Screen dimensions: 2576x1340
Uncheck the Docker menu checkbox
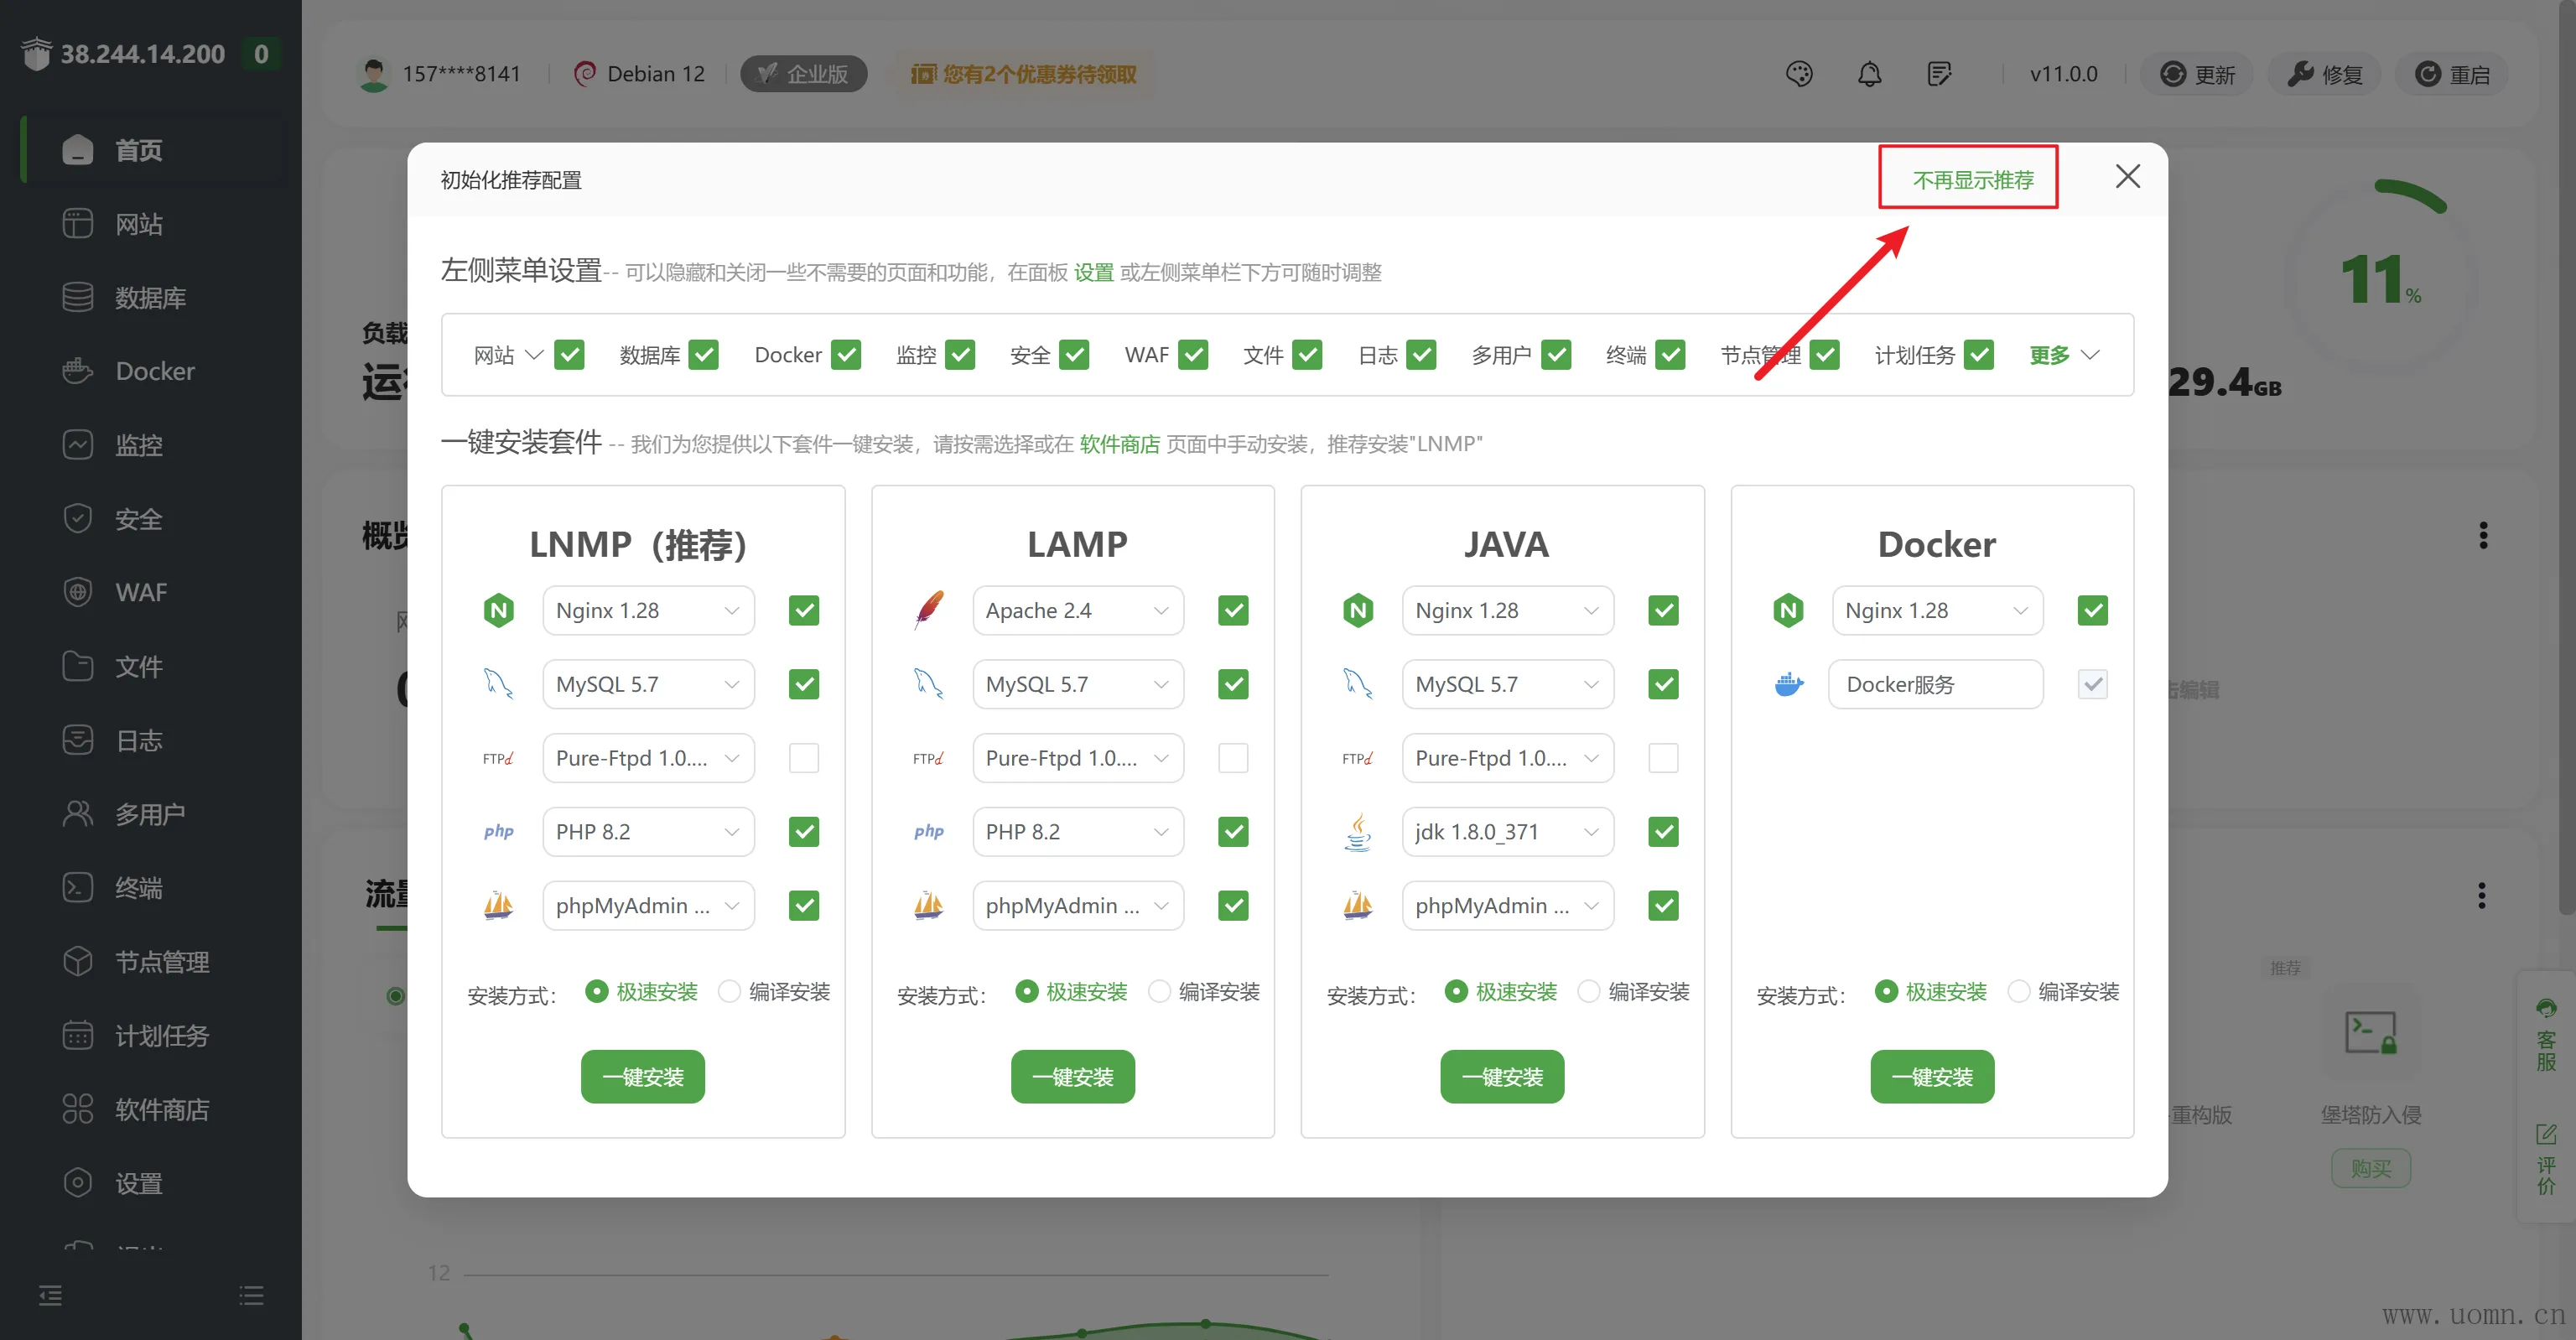click(846, 355)
